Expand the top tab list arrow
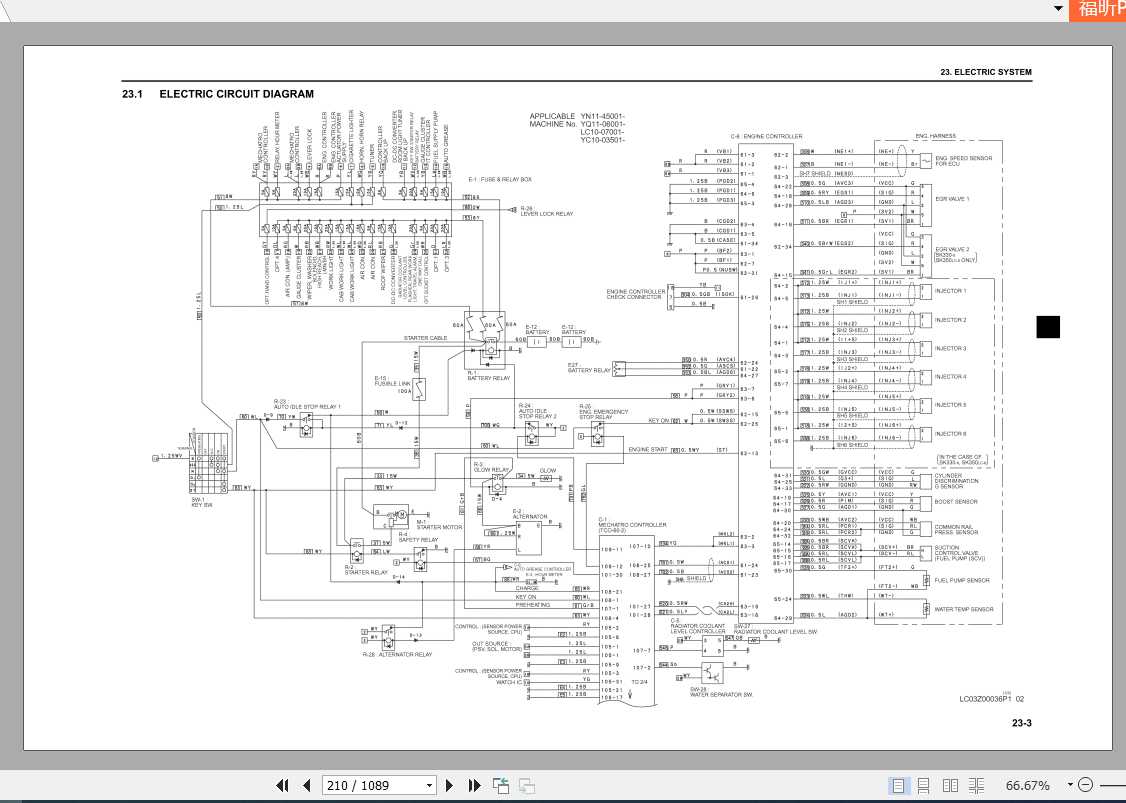The height and width of the screenshot is (803, 1126). point(1057,8)
